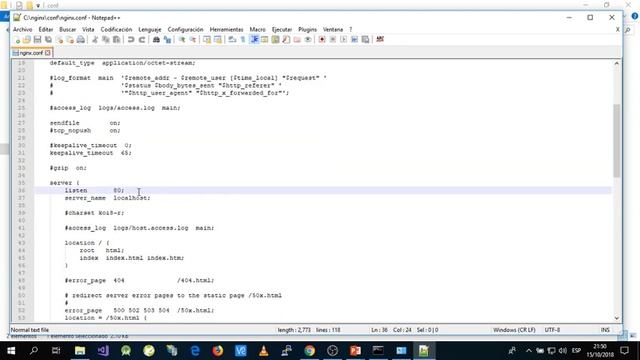Open Firefox from the taskbar
Viewport: 640px width, 360px height.
[x=218, y=351]
